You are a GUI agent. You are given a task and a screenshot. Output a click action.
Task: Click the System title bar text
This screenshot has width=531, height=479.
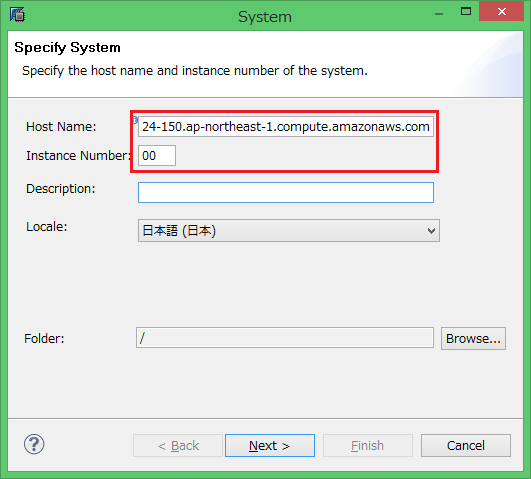(265, 17)
